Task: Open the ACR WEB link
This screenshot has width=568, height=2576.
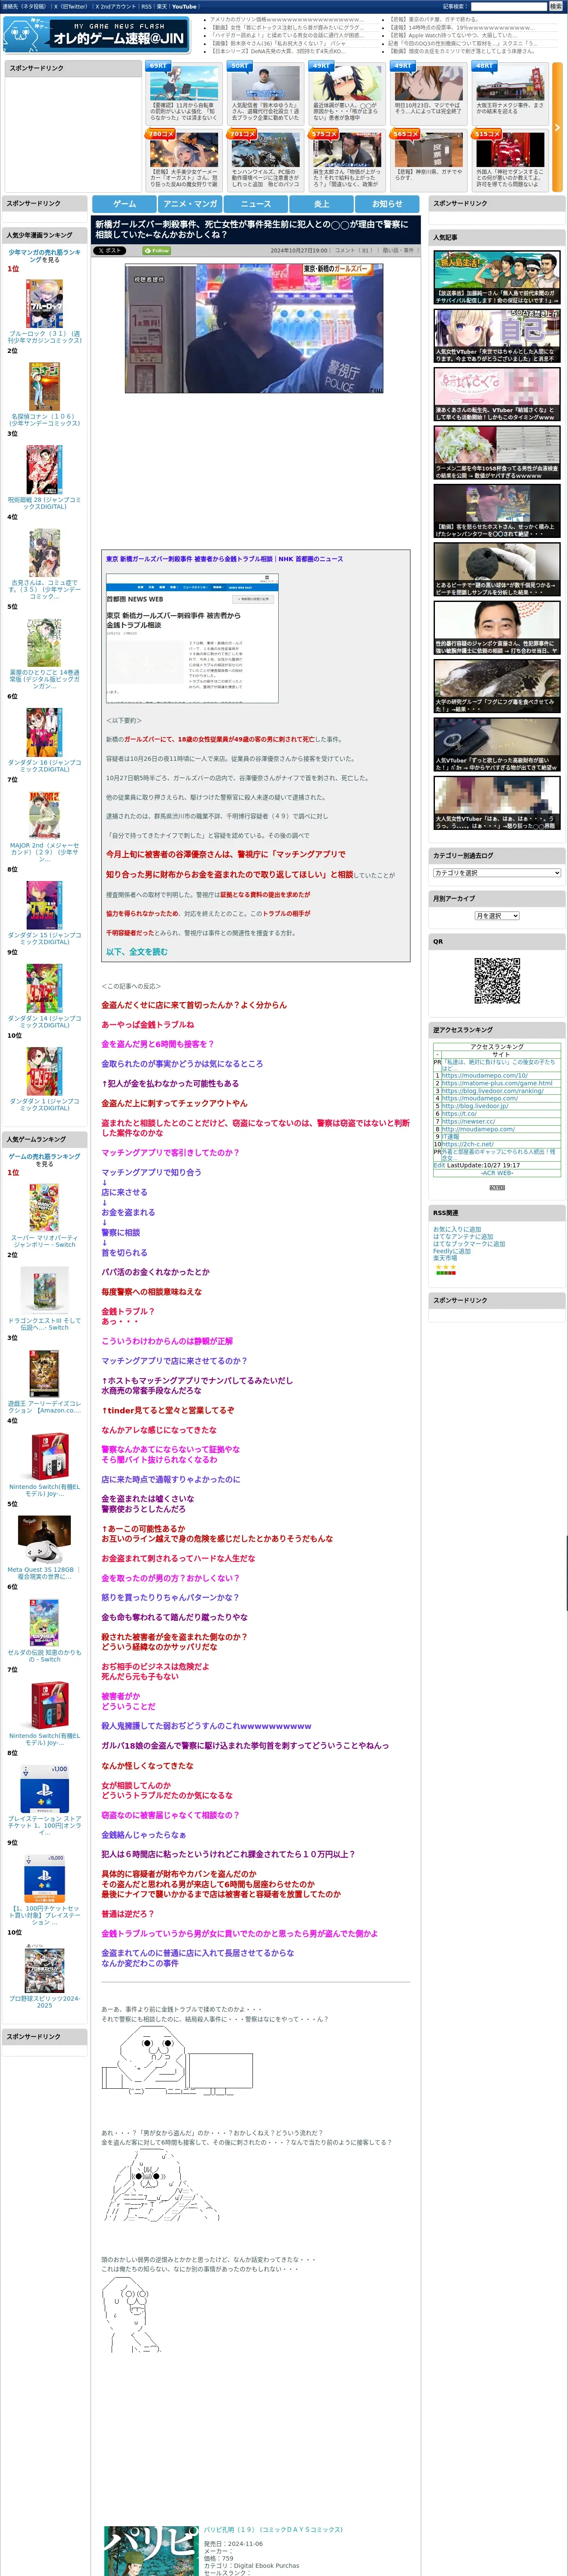Action: (x=497, y=1173)
